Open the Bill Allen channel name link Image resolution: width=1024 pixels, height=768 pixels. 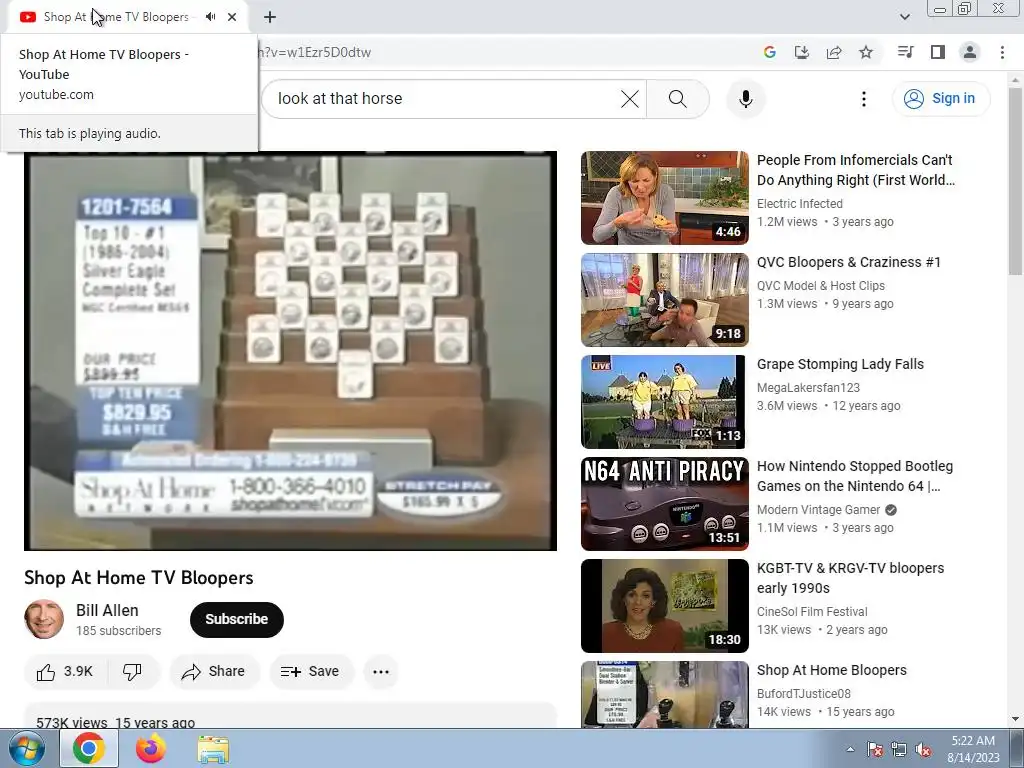point(107,611)
